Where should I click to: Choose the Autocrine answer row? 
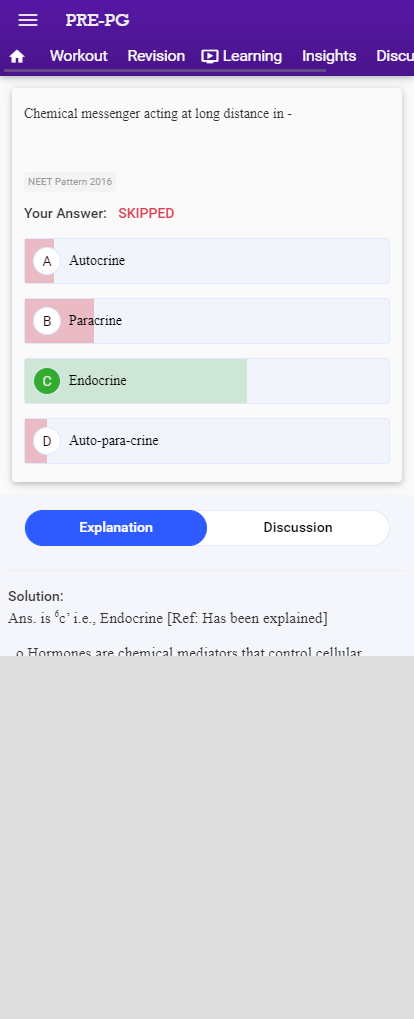point(207,261)
